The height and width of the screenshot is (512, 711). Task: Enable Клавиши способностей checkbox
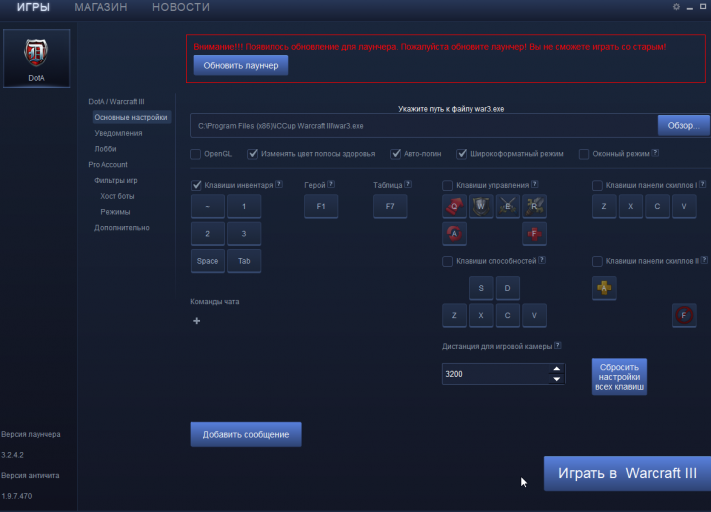pyautogui.click(x=448, y=261)
